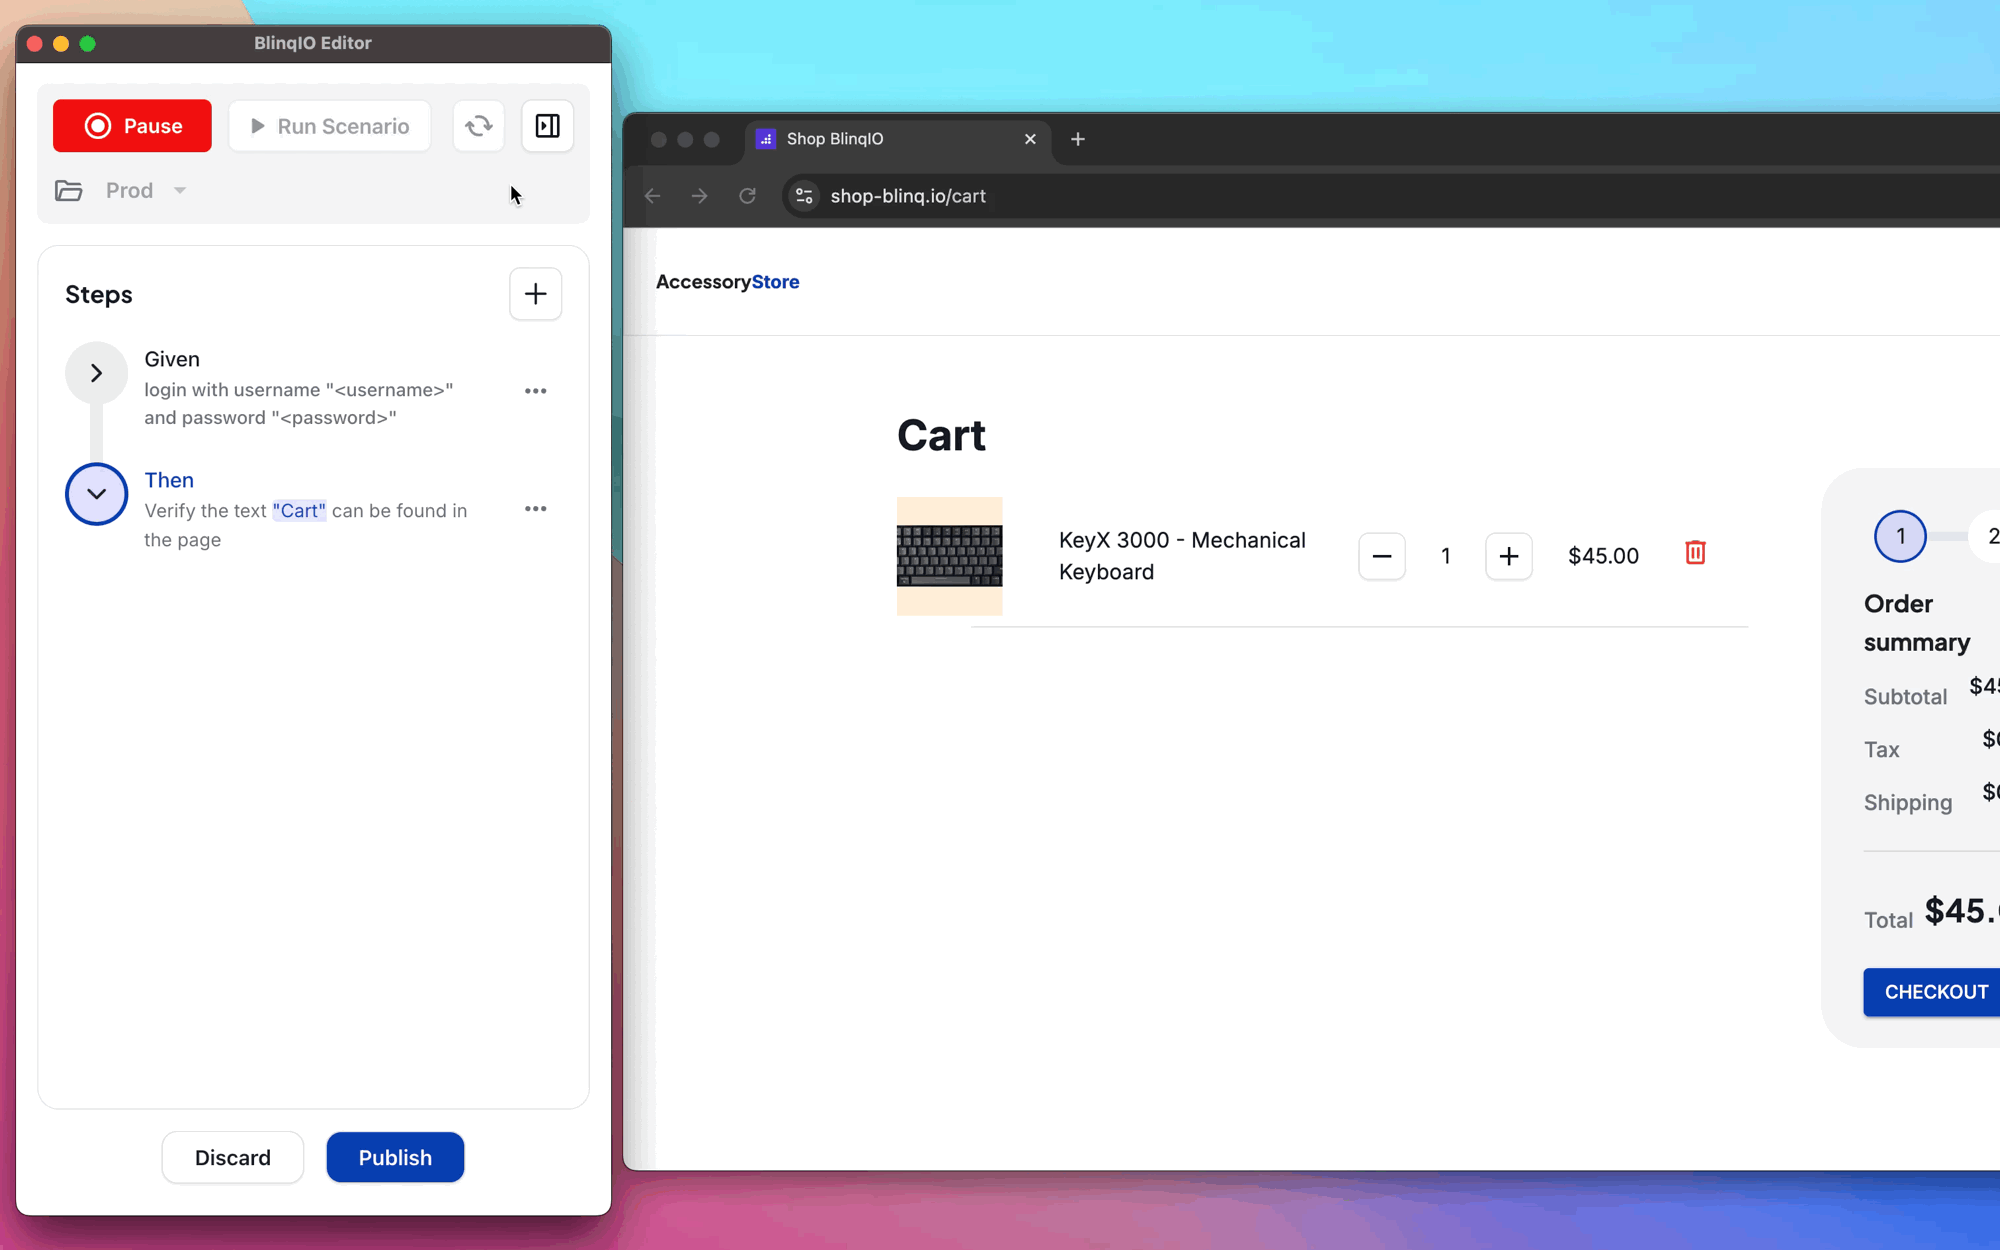Click the reset/undo icon in toolbar

click(x=479, y=125)
